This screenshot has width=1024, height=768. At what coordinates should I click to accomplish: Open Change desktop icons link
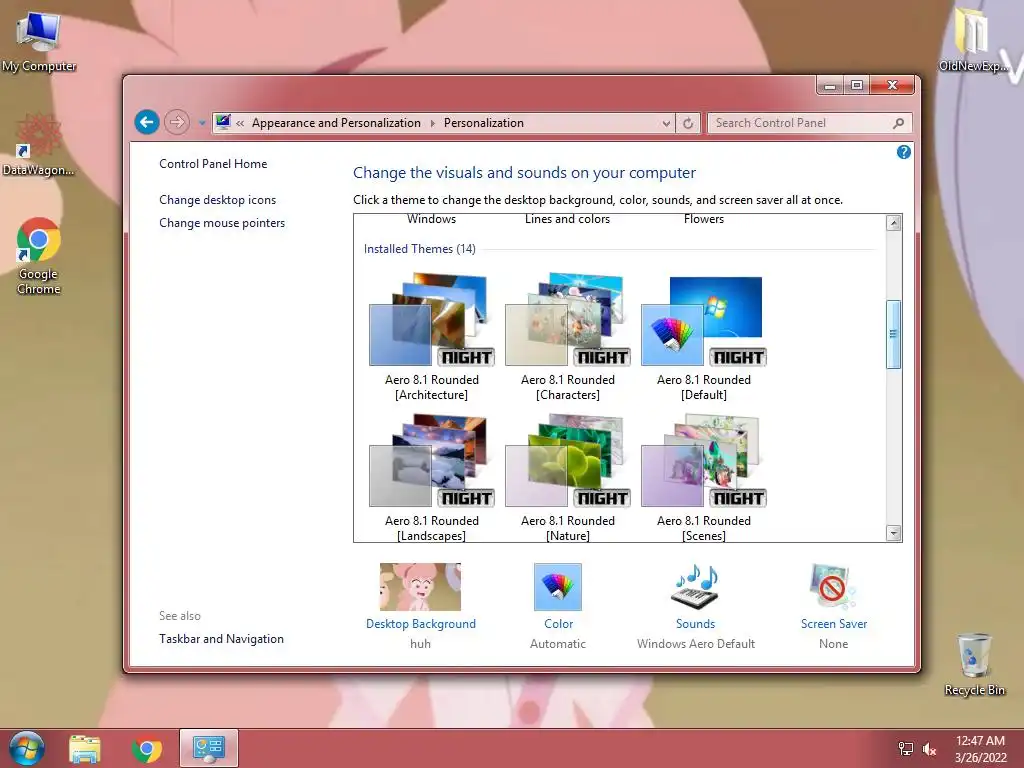tap(217, 200)
